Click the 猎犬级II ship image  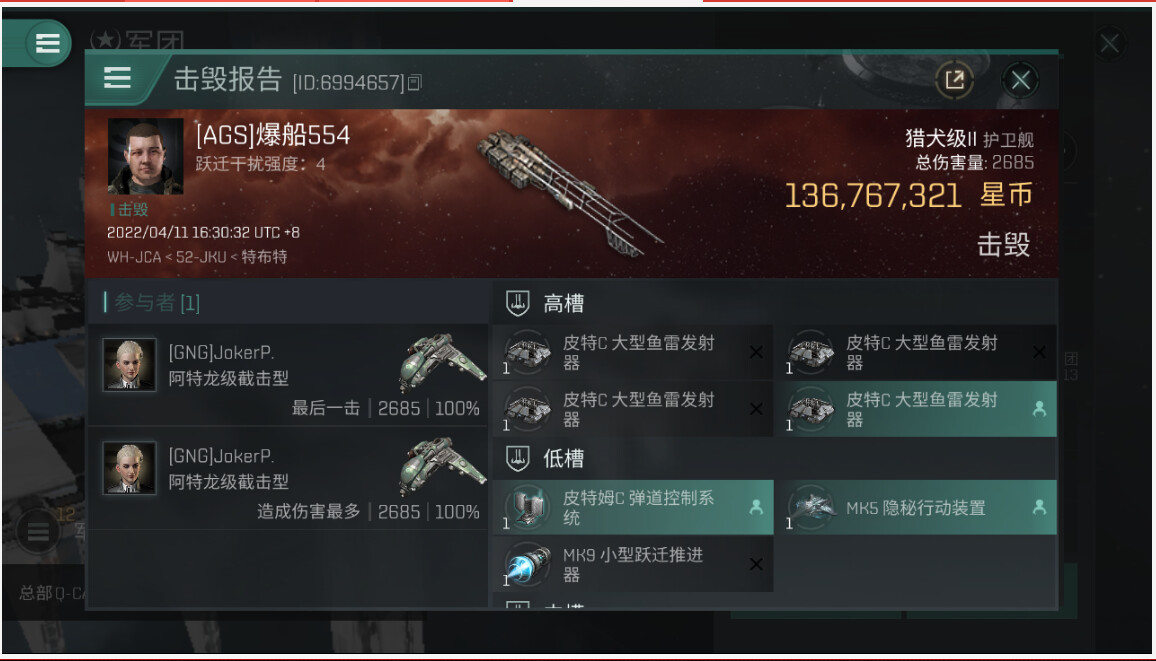568,193
